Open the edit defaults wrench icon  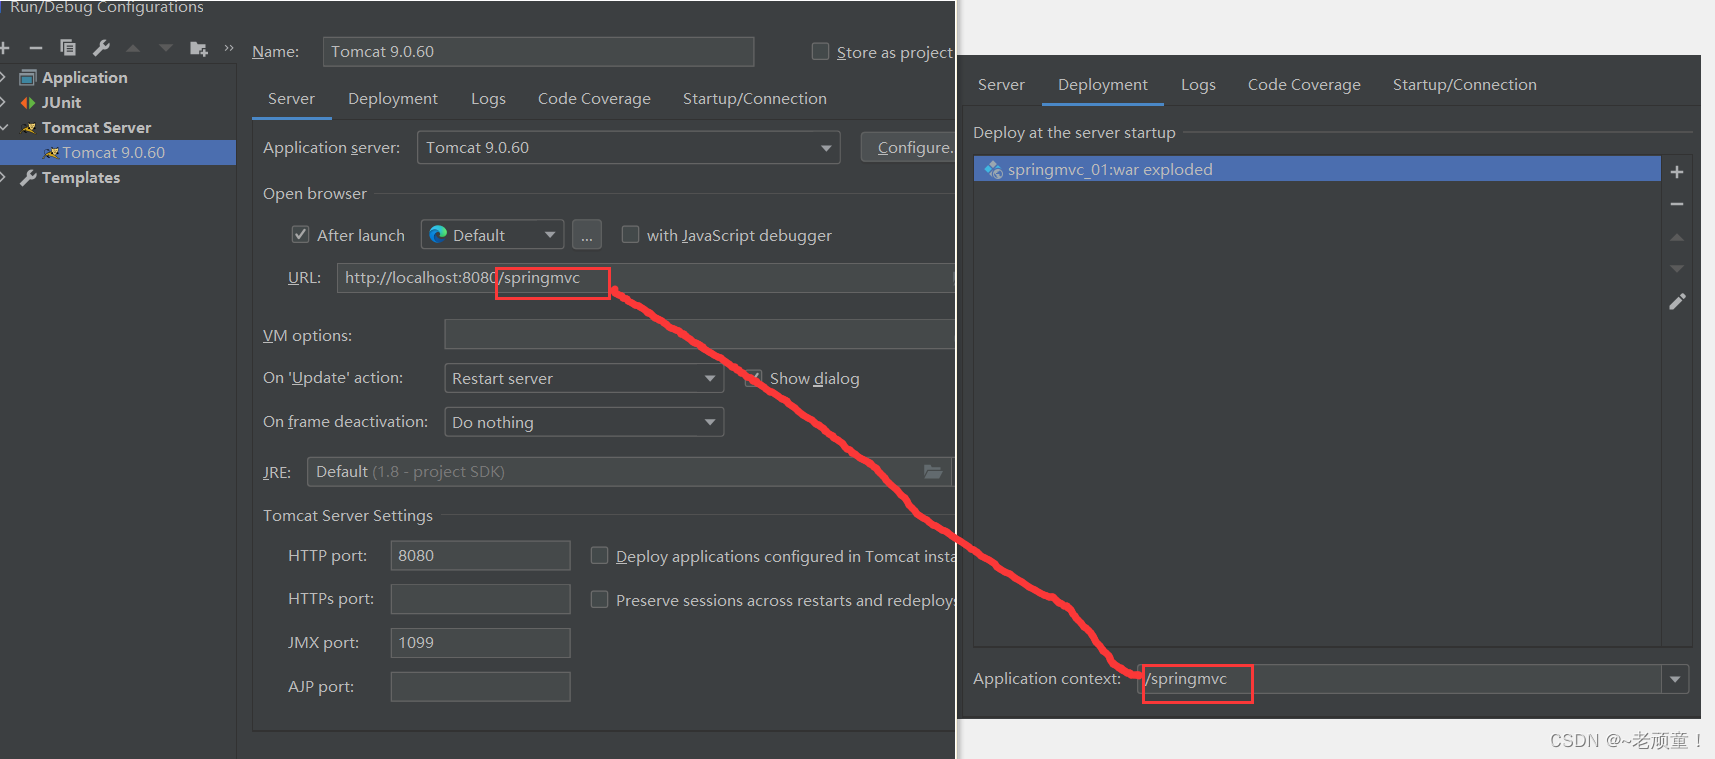pyautogui.click(x=101, y=48)
